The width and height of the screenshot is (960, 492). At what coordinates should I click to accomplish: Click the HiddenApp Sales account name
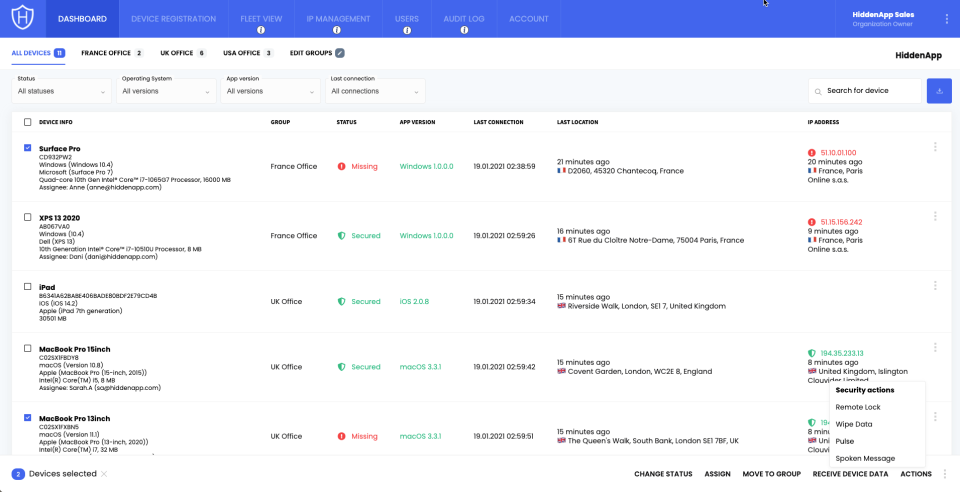[x=882, y=14]
